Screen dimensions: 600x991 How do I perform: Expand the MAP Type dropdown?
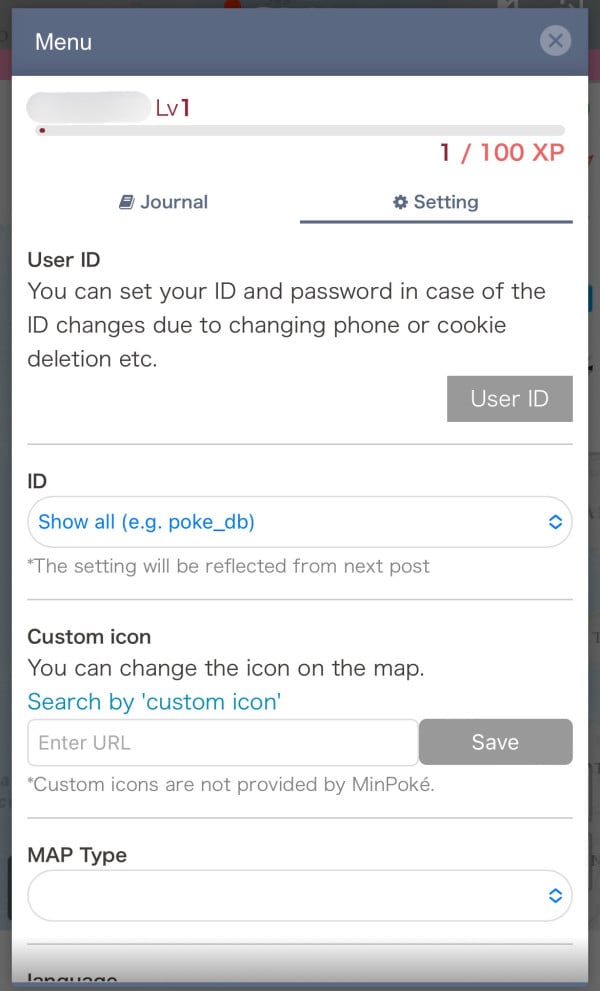tap(290, 895)
